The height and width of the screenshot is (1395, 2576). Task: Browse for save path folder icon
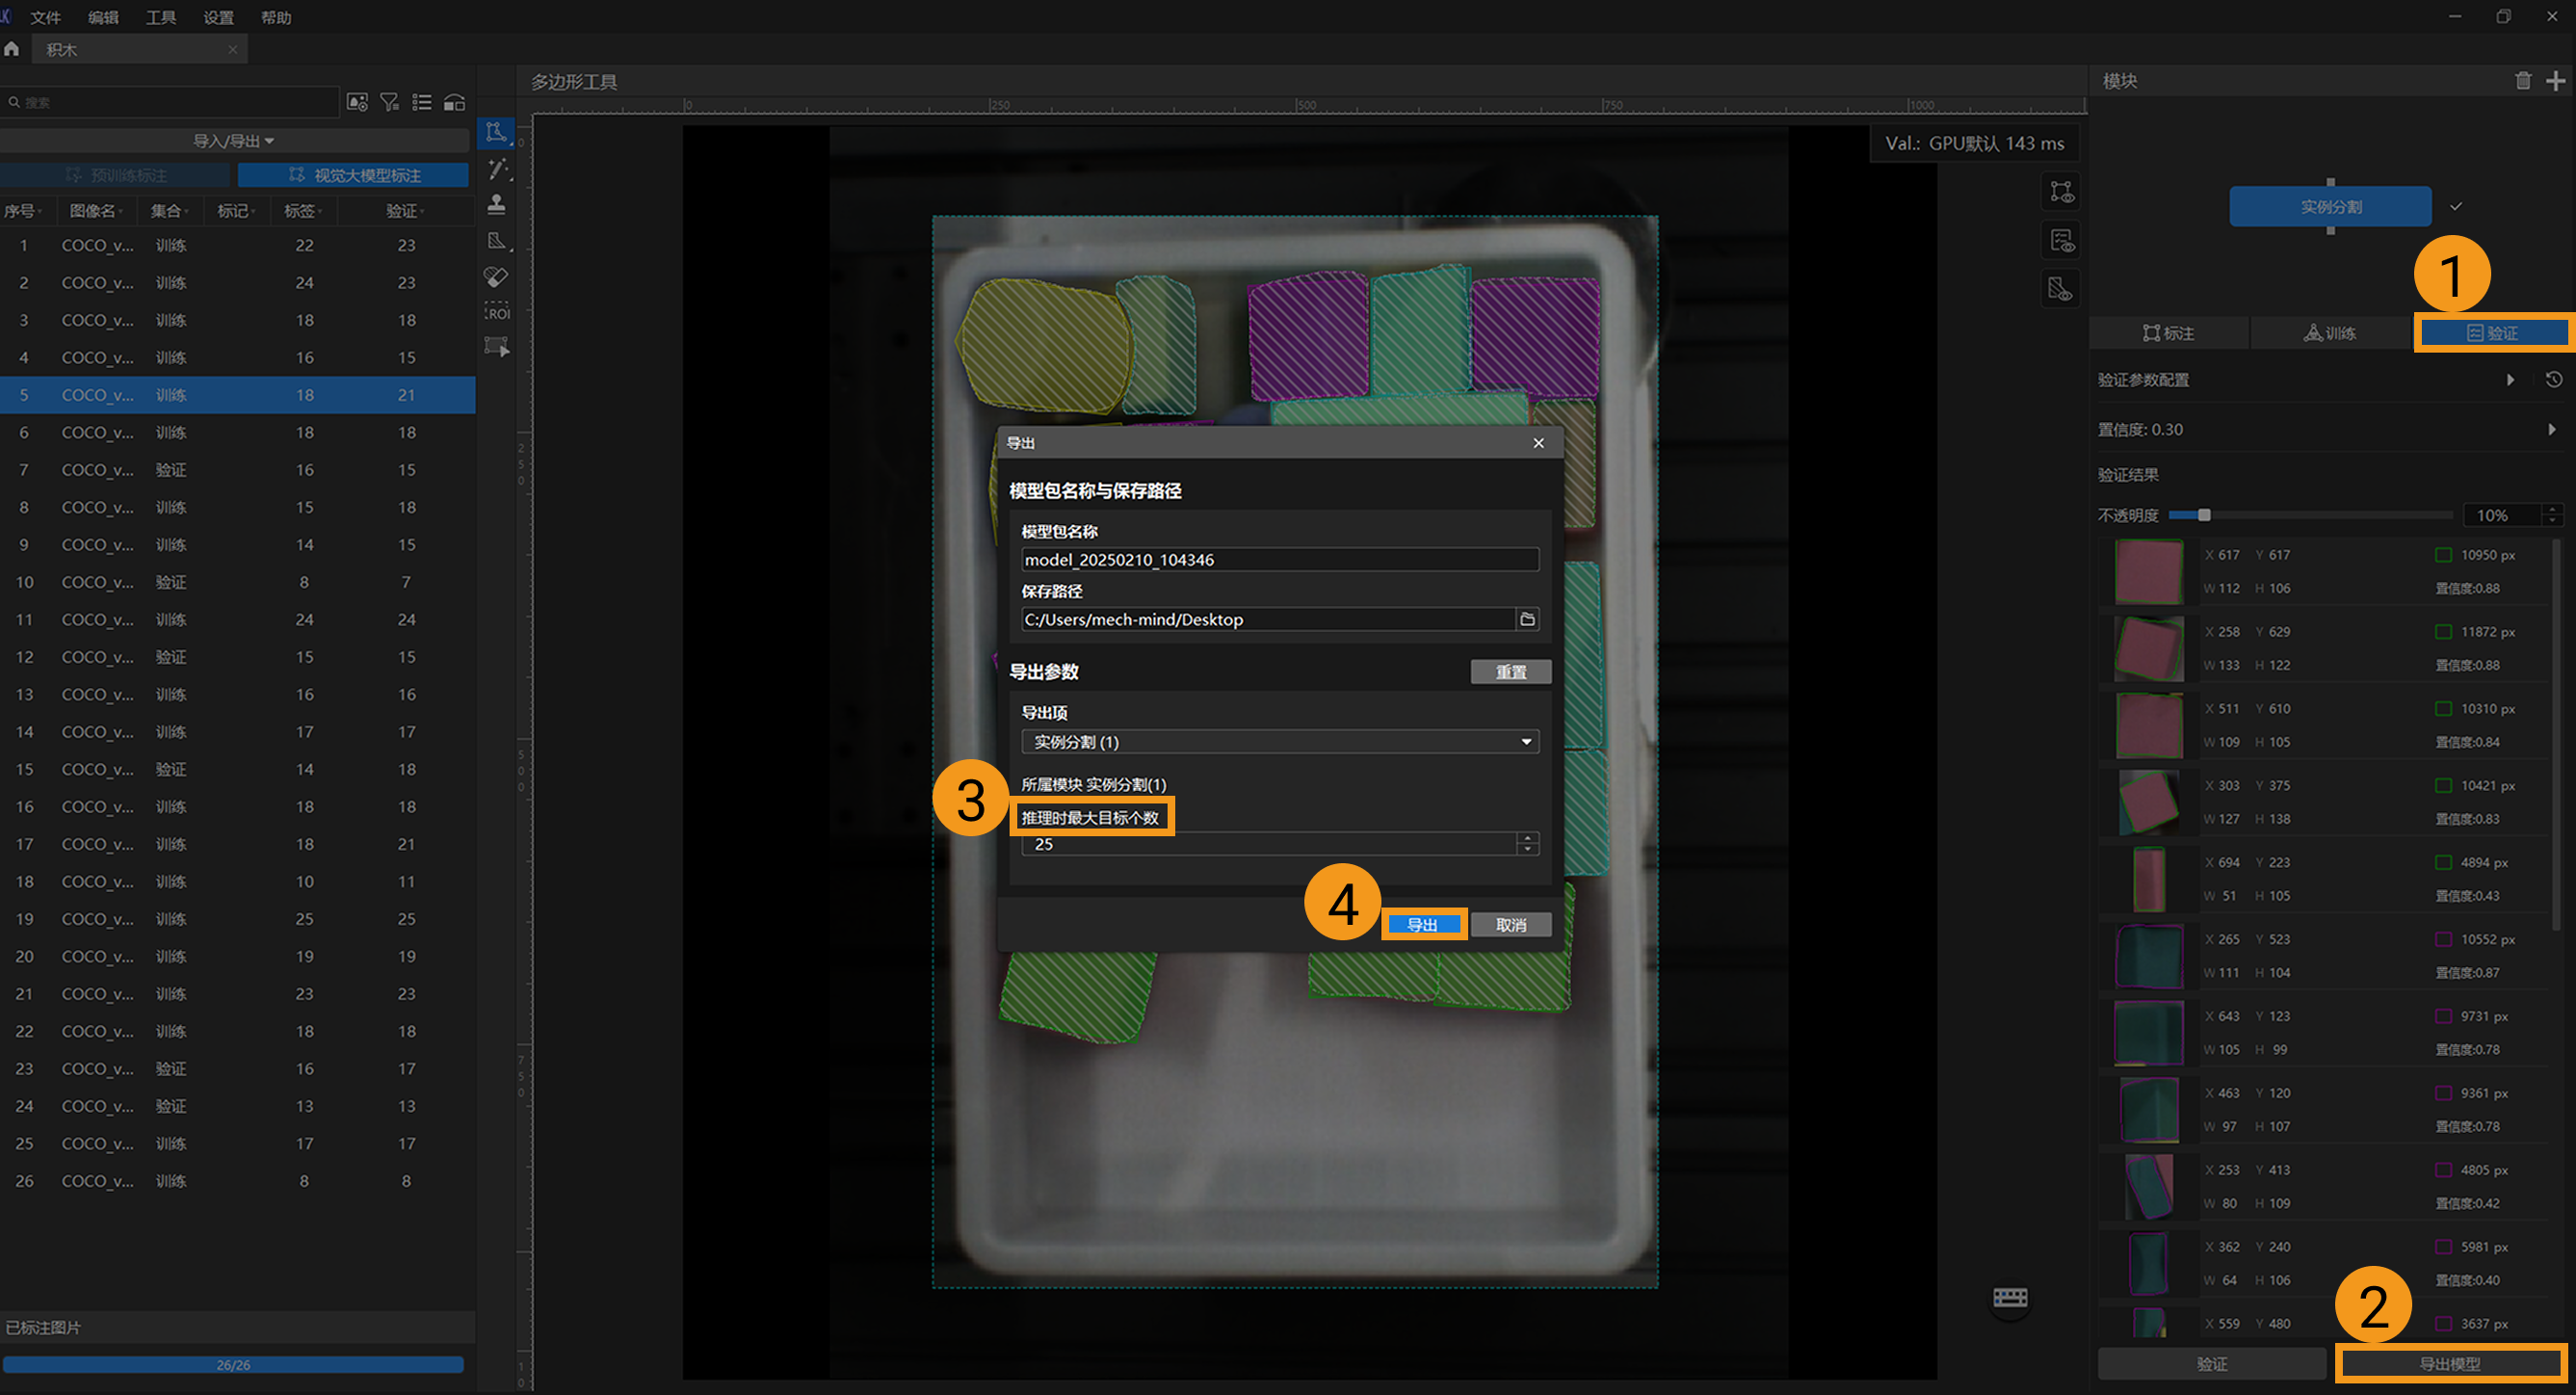pyautogui.click(x=1527, y=619)
